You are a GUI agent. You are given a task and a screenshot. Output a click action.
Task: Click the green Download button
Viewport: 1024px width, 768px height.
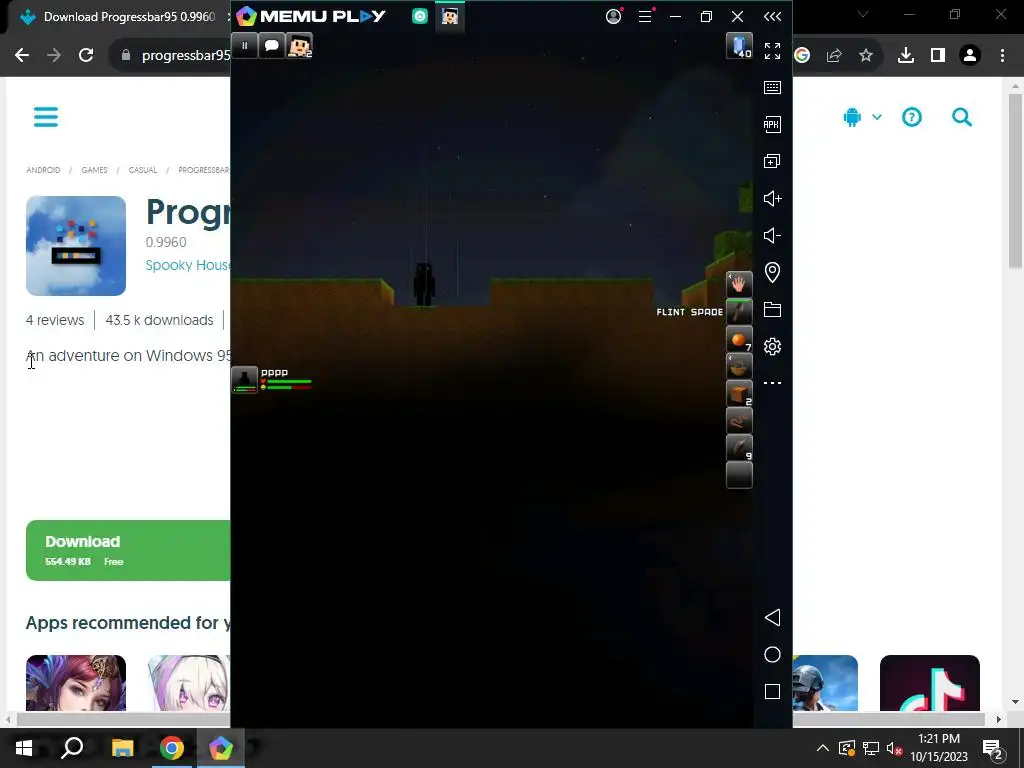pos(128,551)
